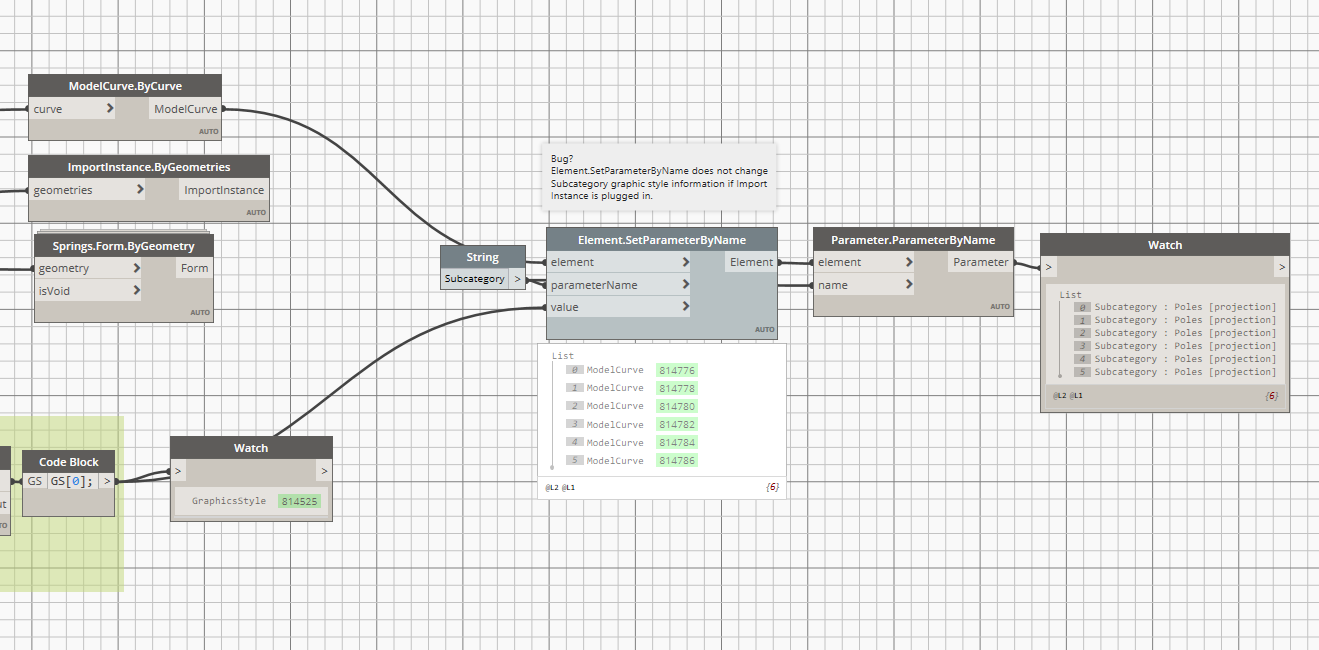Image resolution: width=1319 pixels, height=650 pixels.
Task: Select index 2 Subcategory : Poles row
Action: (x=1176, y=333)
